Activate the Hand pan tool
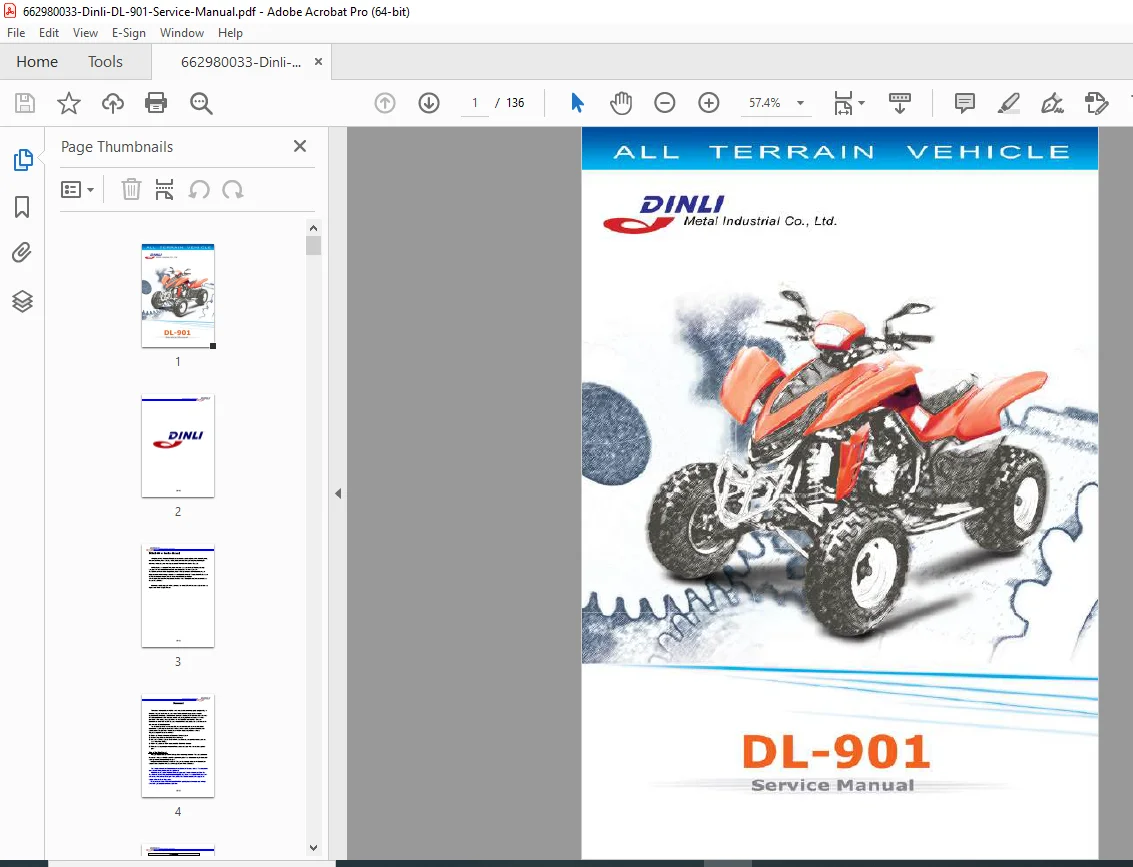 621,103
